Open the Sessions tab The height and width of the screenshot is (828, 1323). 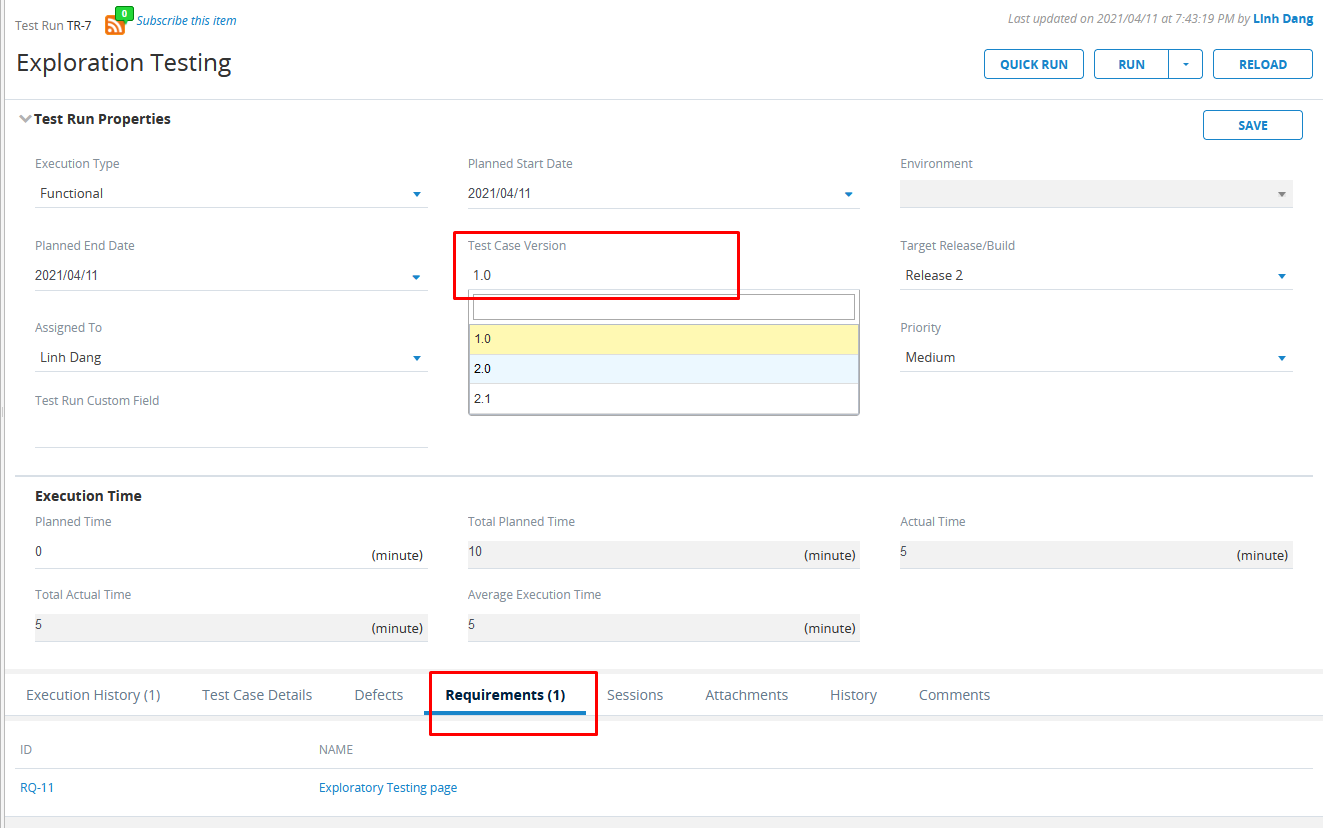click(x=635, y=695)
